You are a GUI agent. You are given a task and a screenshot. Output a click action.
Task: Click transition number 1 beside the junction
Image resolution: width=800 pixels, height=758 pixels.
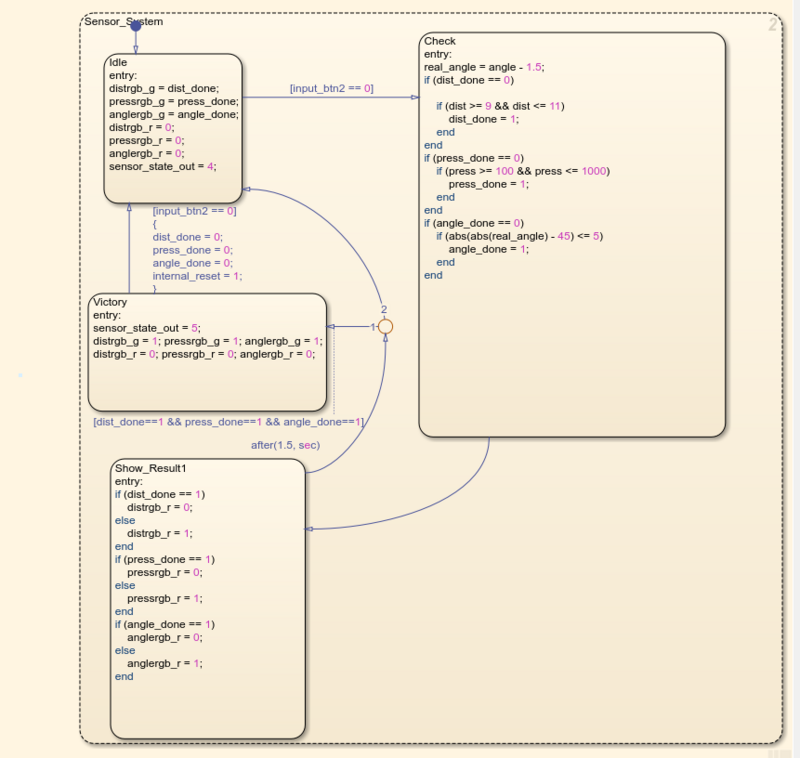(x=373, y=327)
